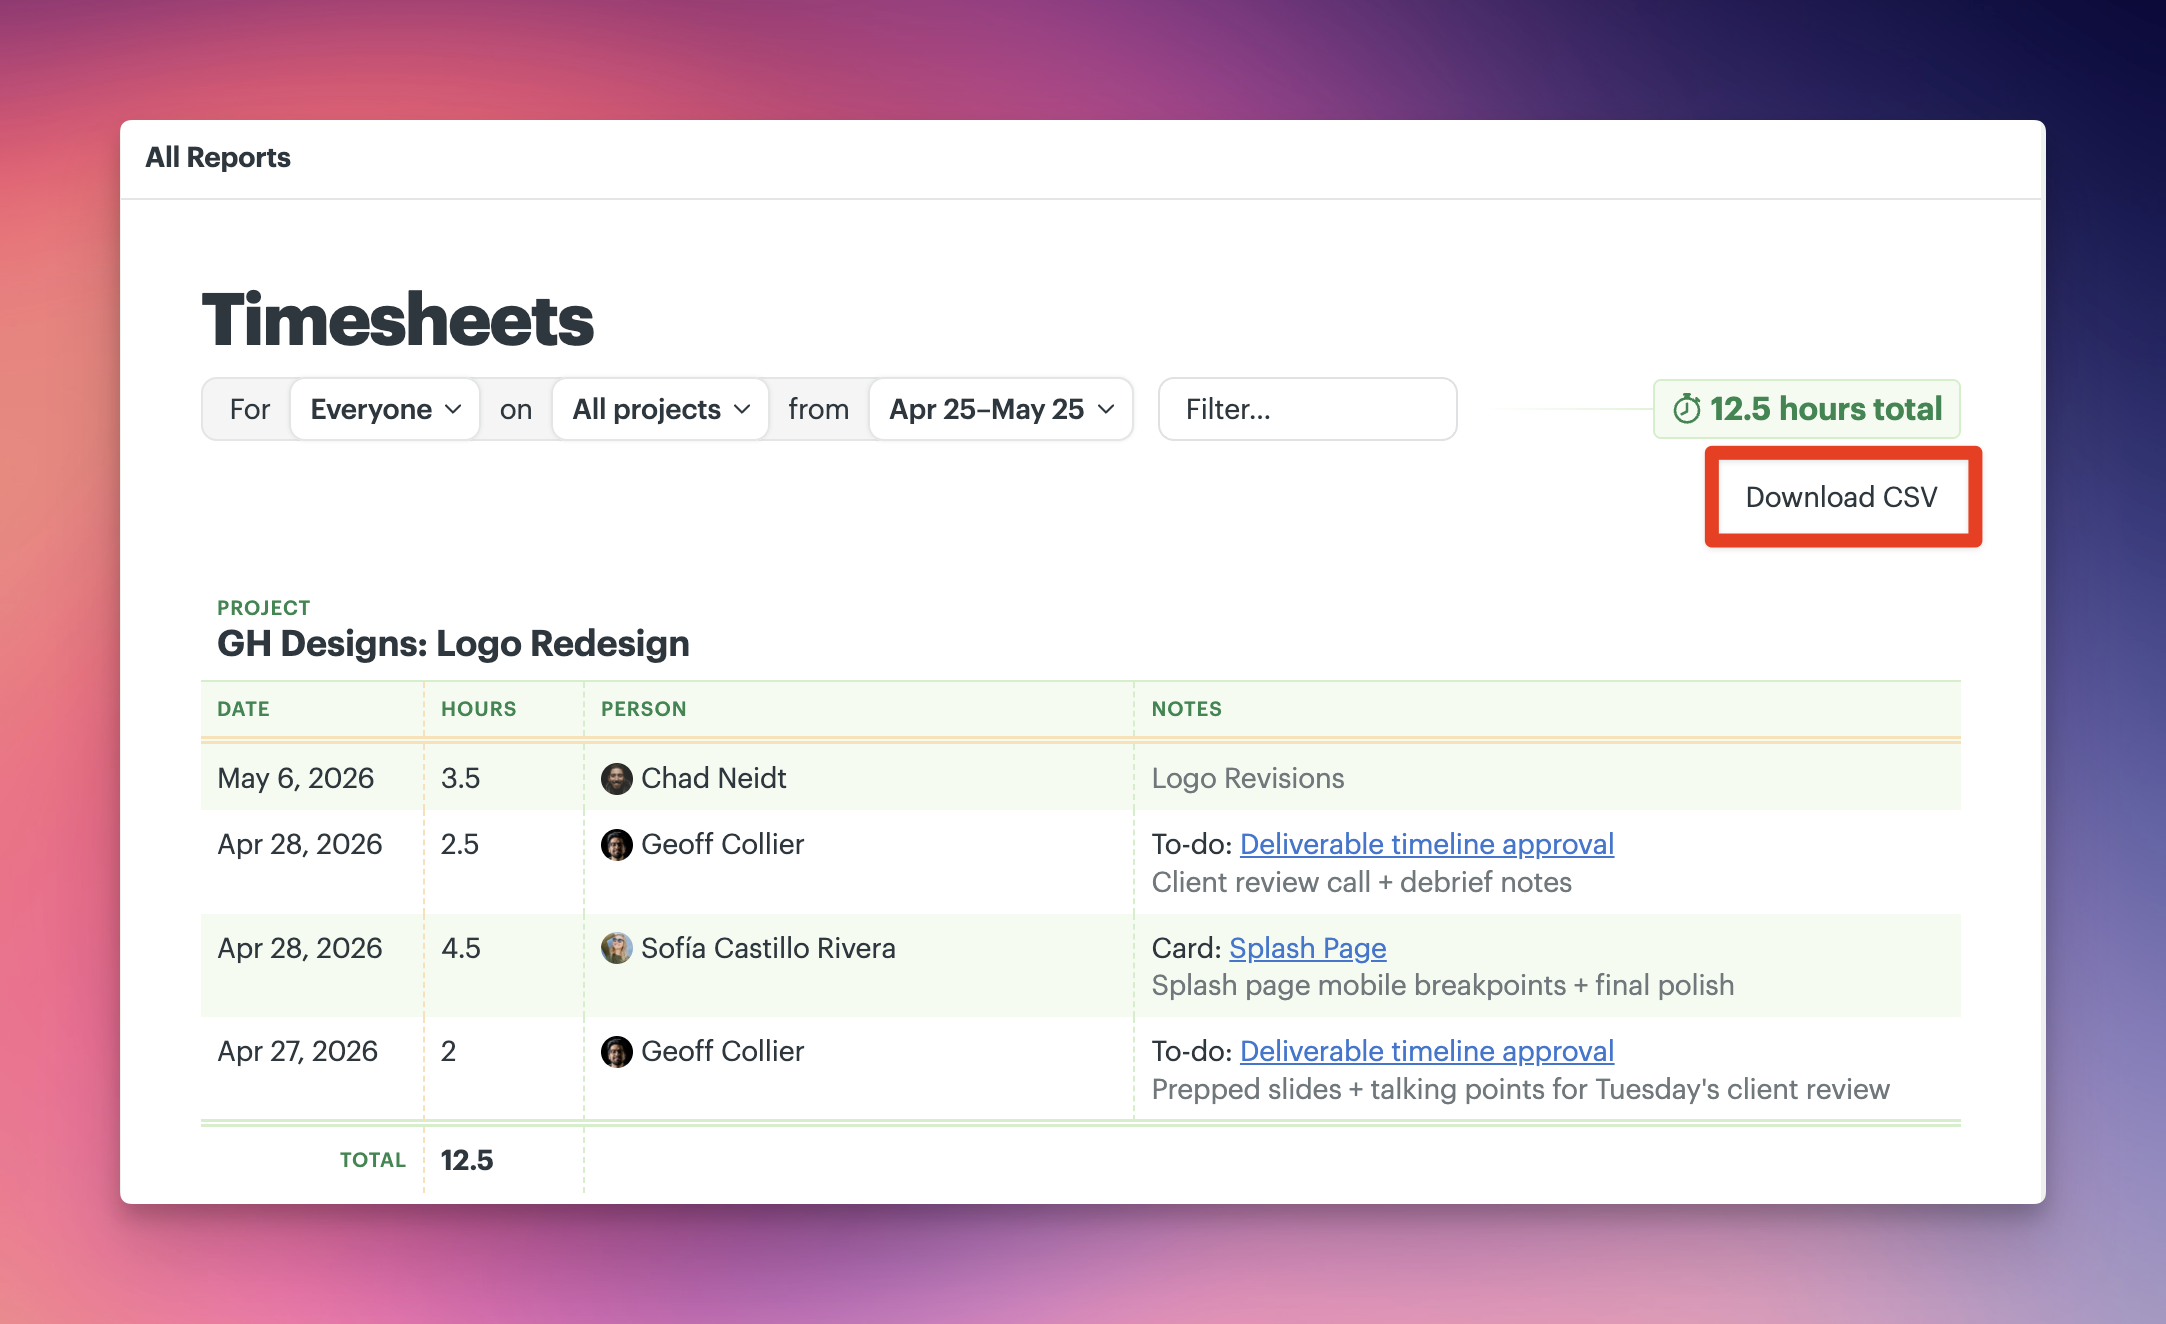Click the Apr 27, 2026 date cell

(298, 1051)
